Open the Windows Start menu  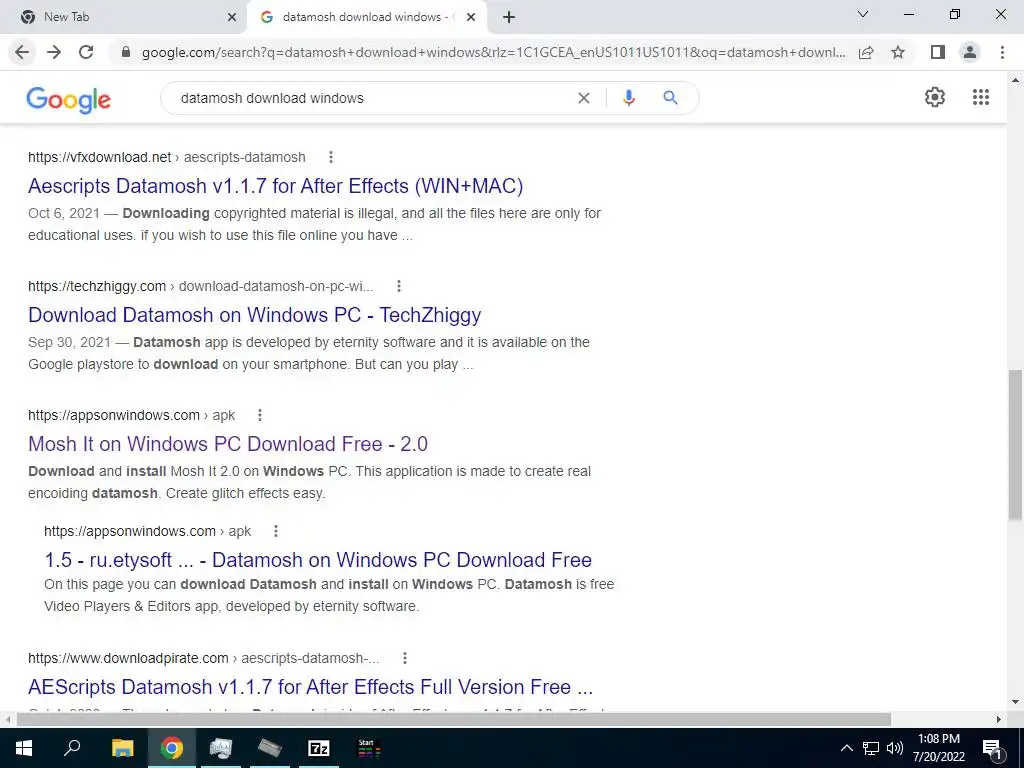24,748
